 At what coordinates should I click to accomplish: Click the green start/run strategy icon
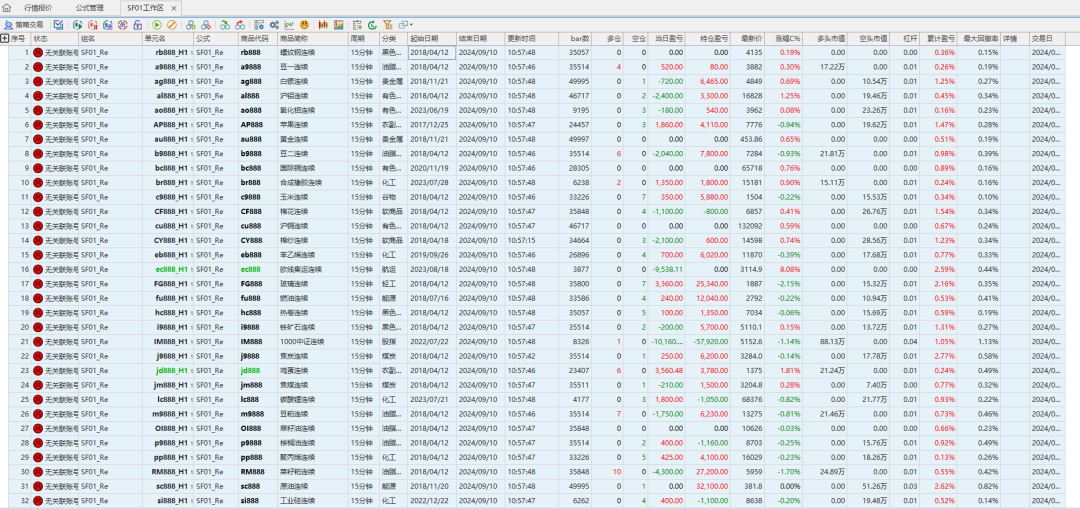point(156,24)
